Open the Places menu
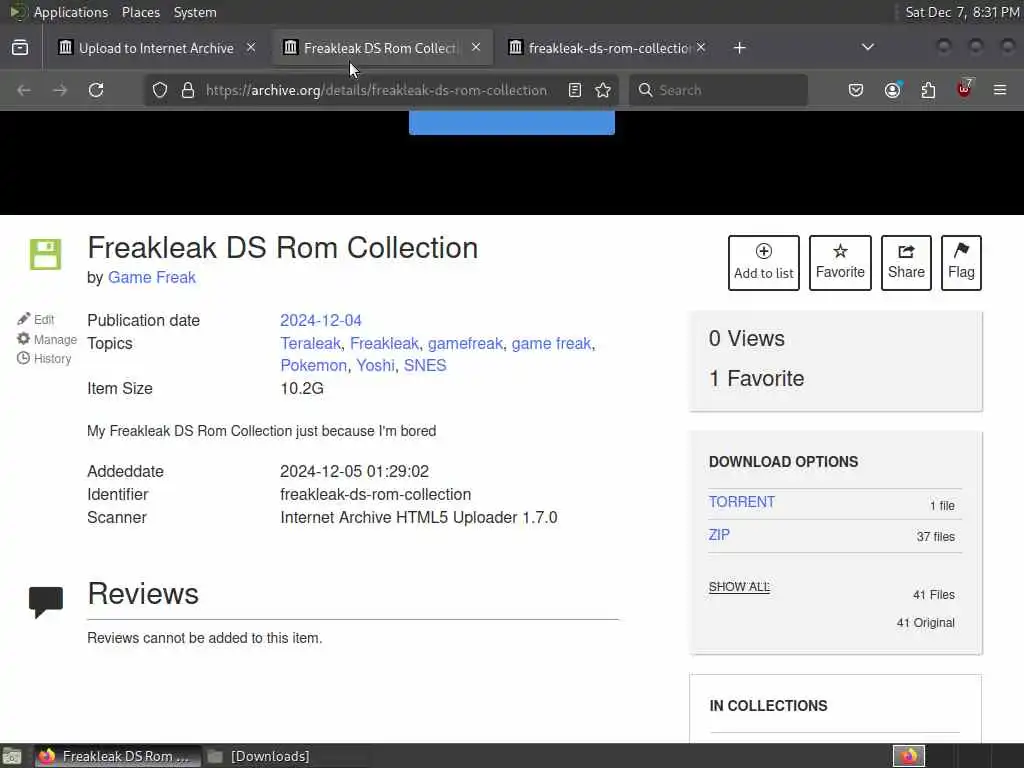The width and height of the screenshot is (1024, 768). point(141,12)
